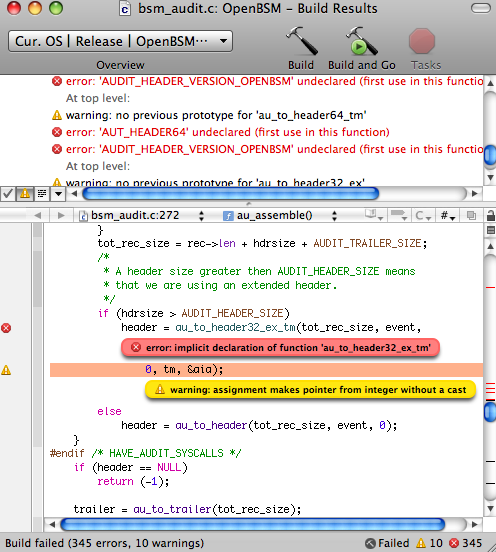Click the Build hammer icon

click(x=301, y=41)
